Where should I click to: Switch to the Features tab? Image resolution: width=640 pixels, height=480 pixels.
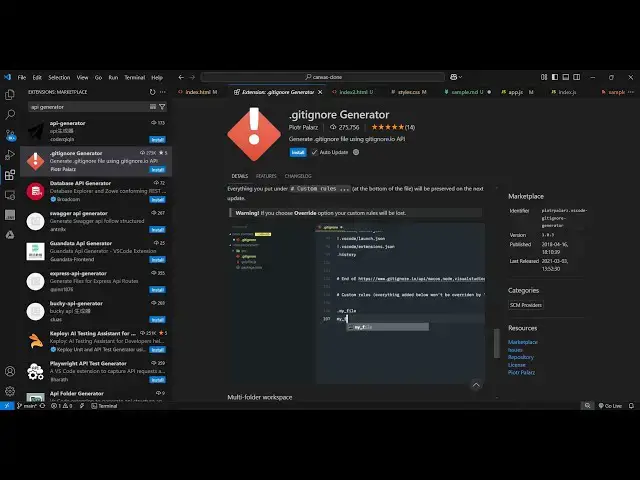click(266, 176)
